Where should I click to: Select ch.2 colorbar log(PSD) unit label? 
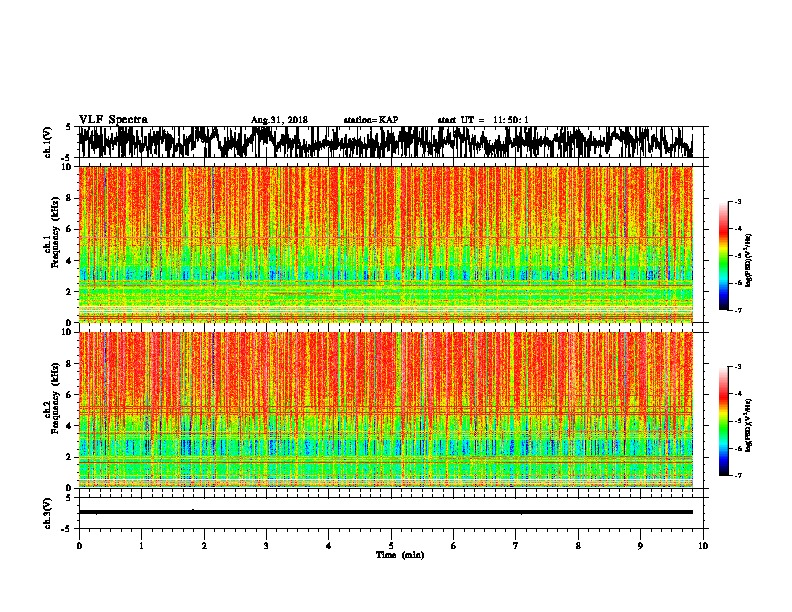(x=749, y=425)
